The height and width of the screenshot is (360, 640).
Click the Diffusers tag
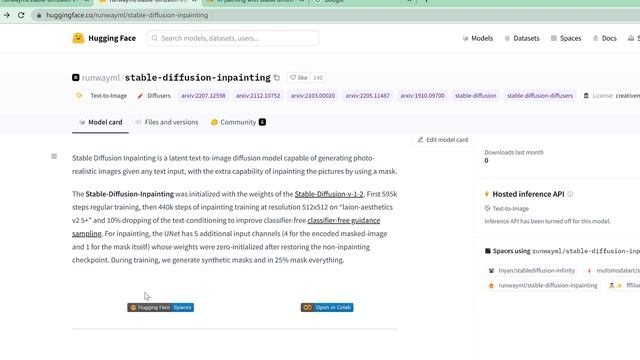point(154,96)
